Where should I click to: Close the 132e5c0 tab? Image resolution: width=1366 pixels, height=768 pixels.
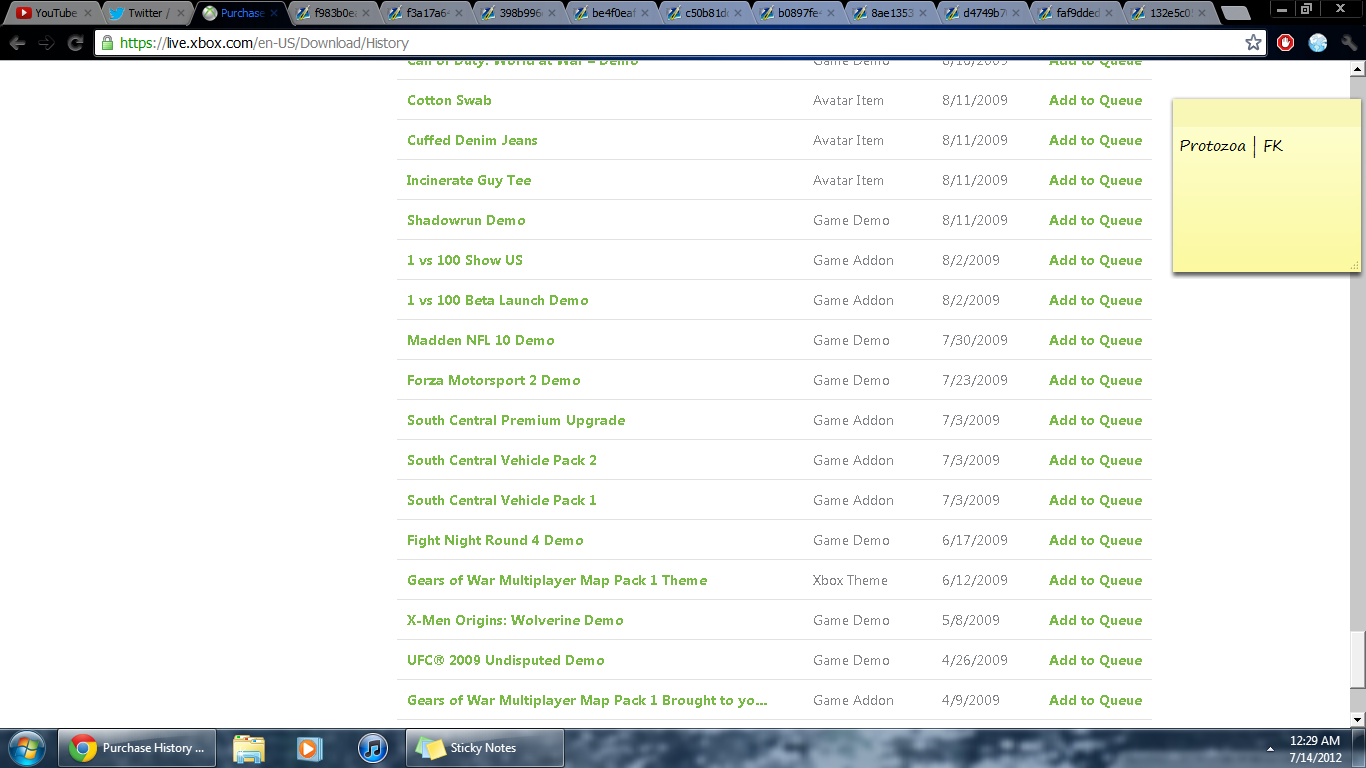pos(1203,13)
